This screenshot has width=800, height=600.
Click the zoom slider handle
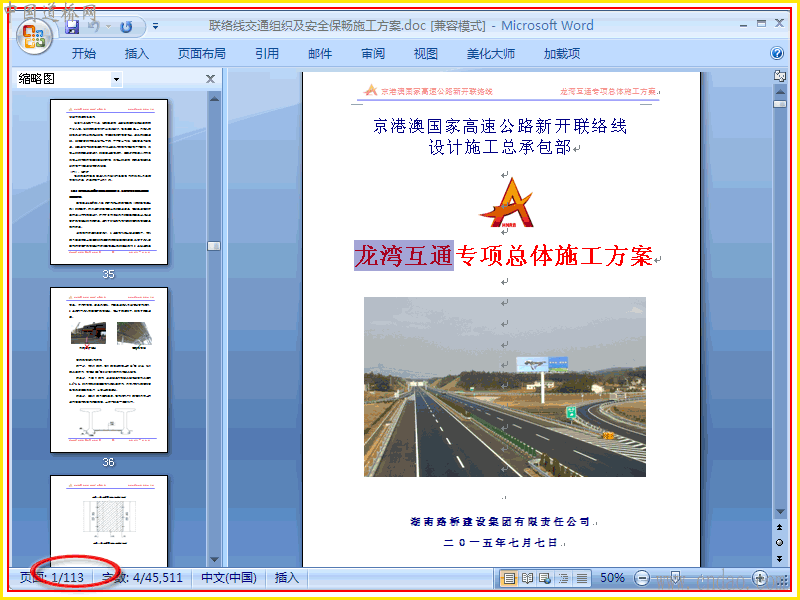(675, 578)
